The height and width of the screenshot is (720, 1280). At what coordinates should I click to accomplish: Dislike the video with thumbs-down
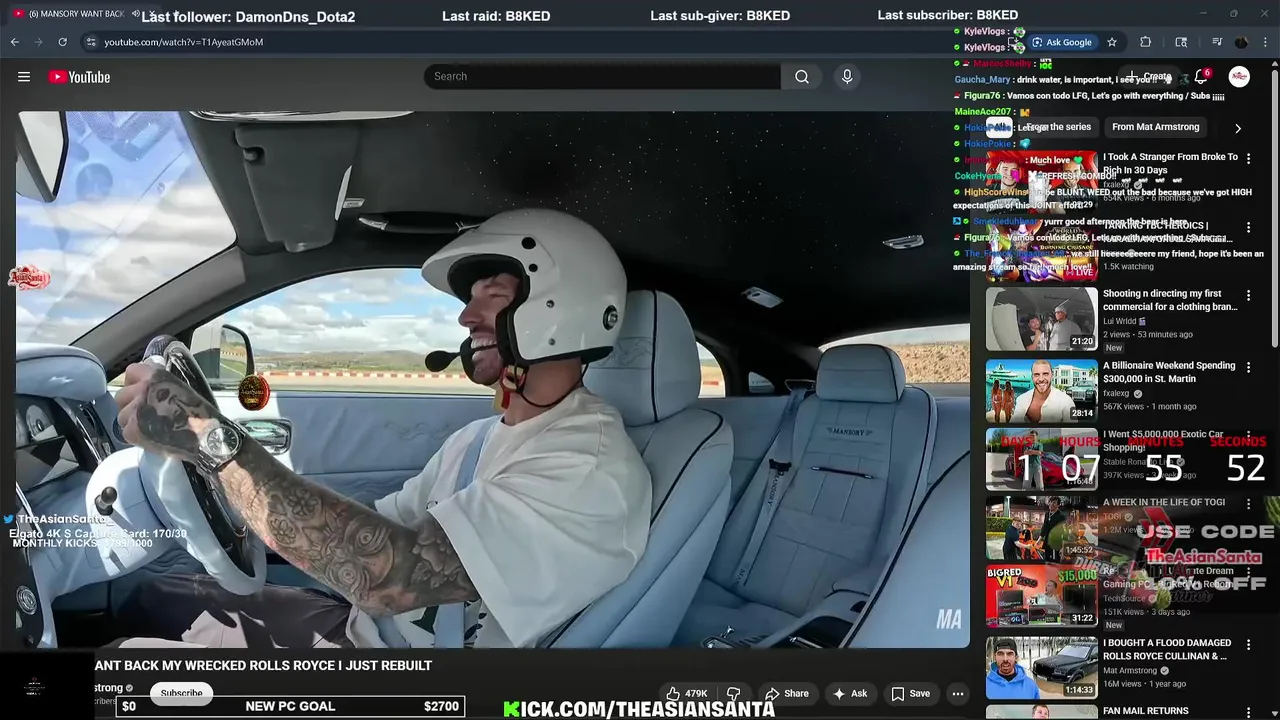click(733, 693)
